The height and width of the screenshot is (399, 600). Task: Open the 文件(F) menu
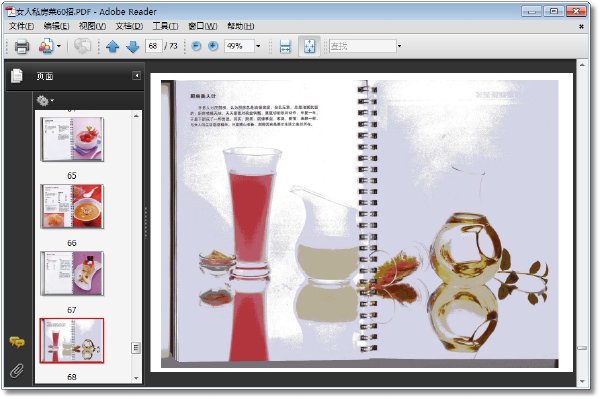click(x=21, y=26)
